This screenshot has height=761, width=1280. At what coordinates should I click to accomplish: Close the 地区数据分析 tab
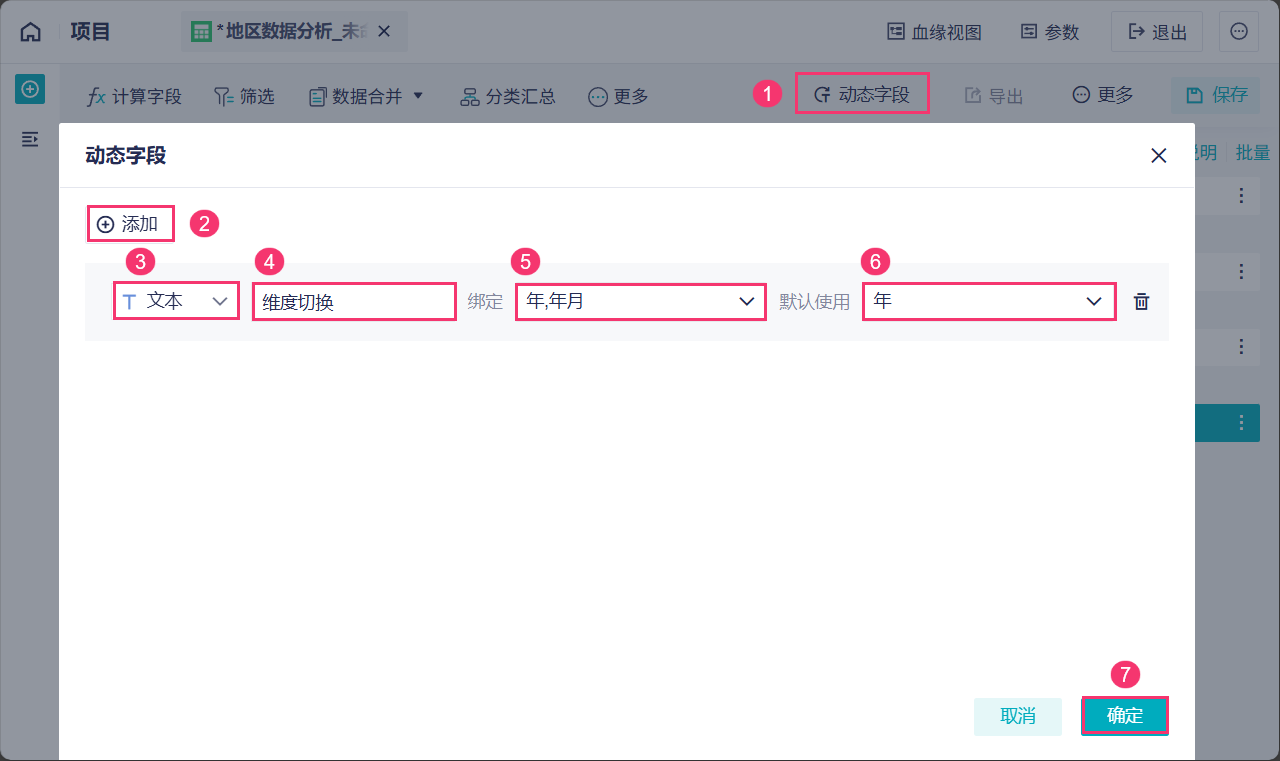[x=386, y=32]
